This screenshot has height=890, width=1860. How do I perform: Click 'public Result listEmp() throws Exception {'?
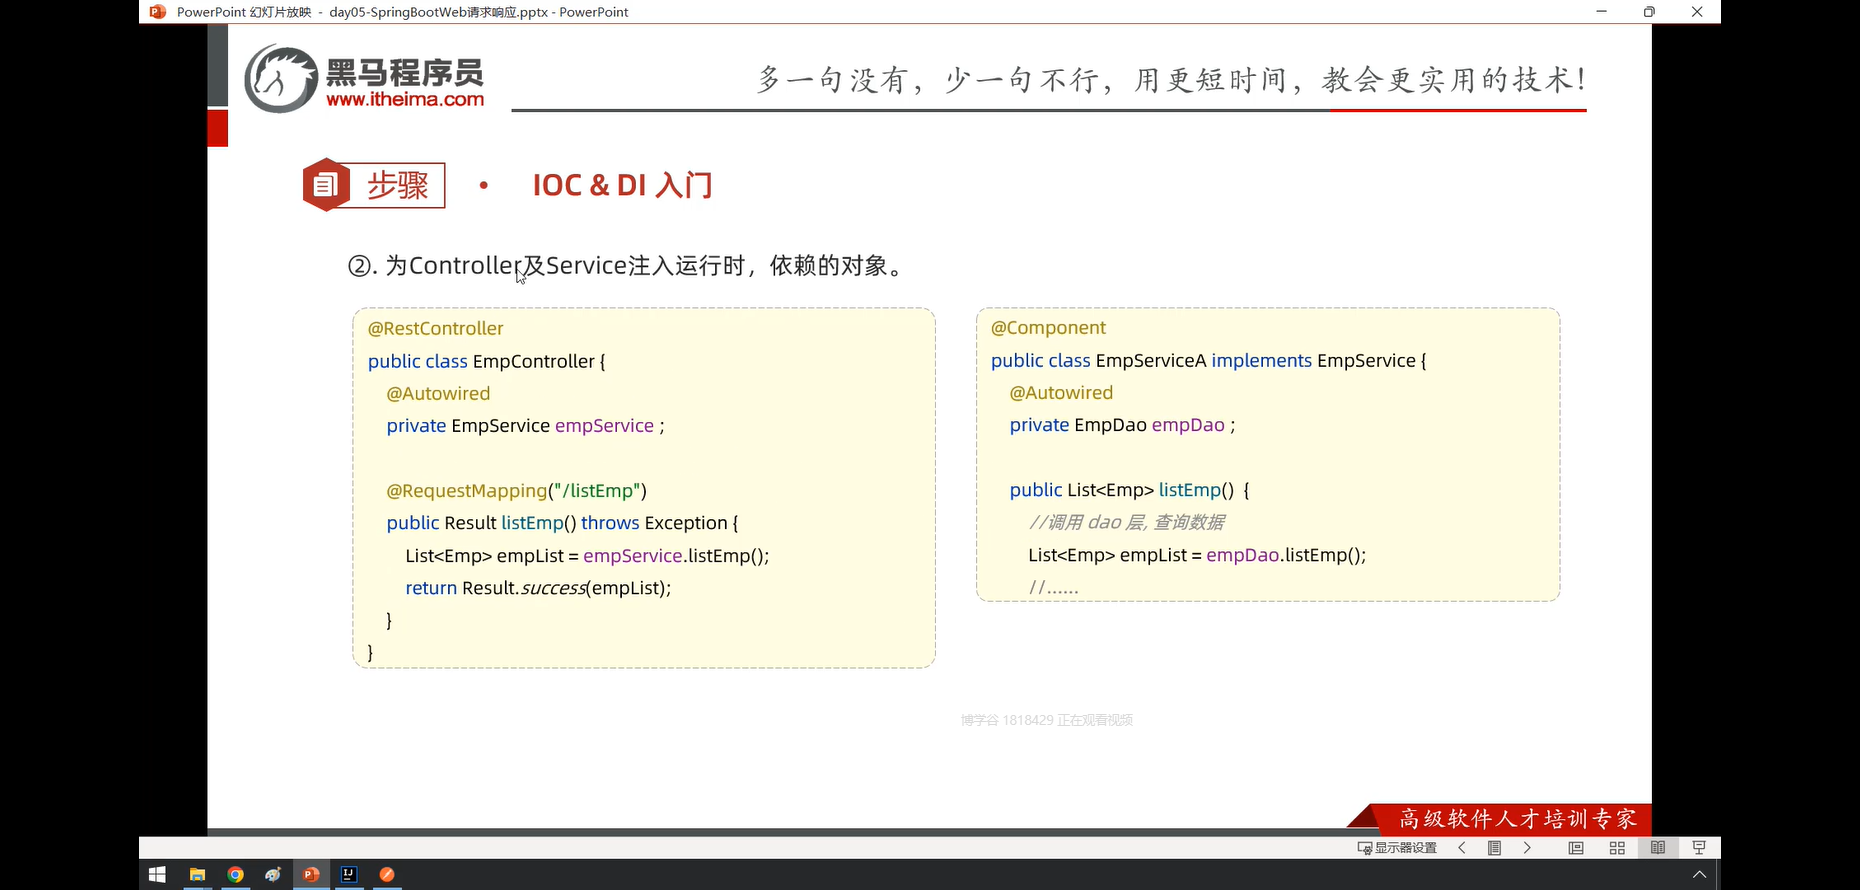[x=563, y=523]
